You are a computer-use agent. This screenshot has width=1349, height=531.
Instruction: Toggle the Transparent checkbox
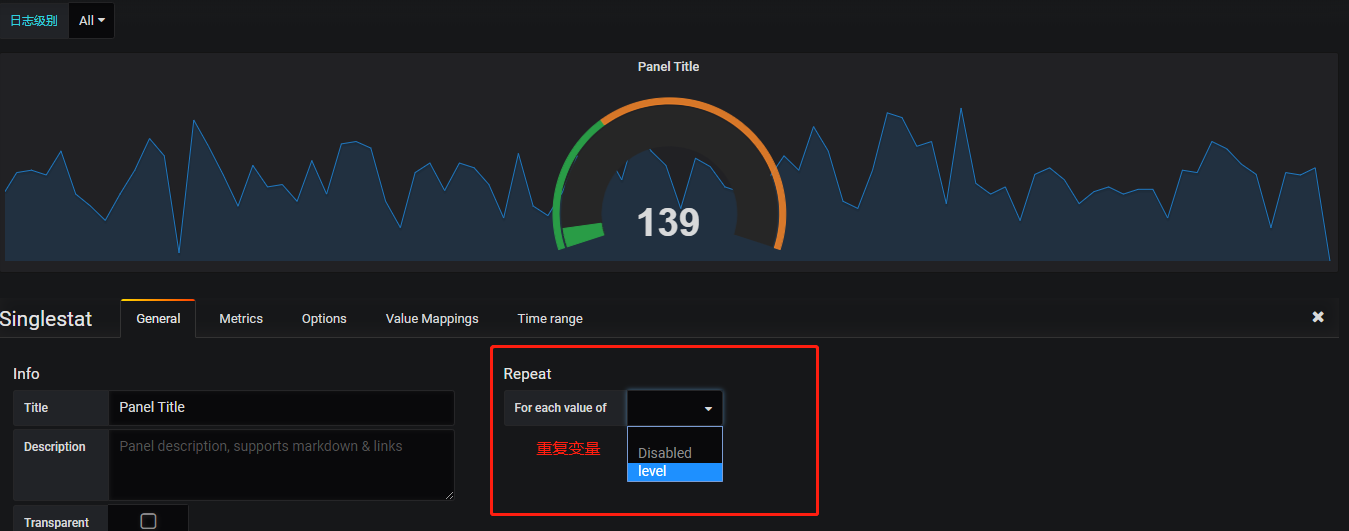coord(148,521)
